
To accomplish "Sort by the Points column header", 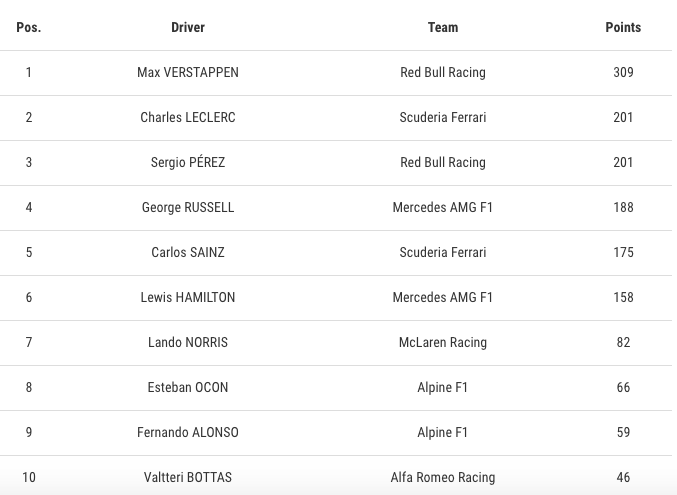I will click(623, 27).
